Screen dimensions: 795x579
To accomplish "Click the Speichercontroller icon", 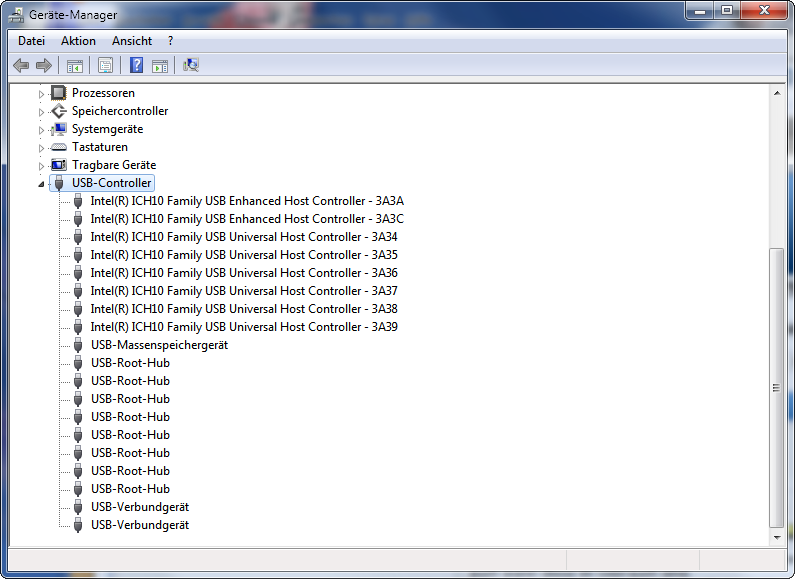I will (59, 111).
